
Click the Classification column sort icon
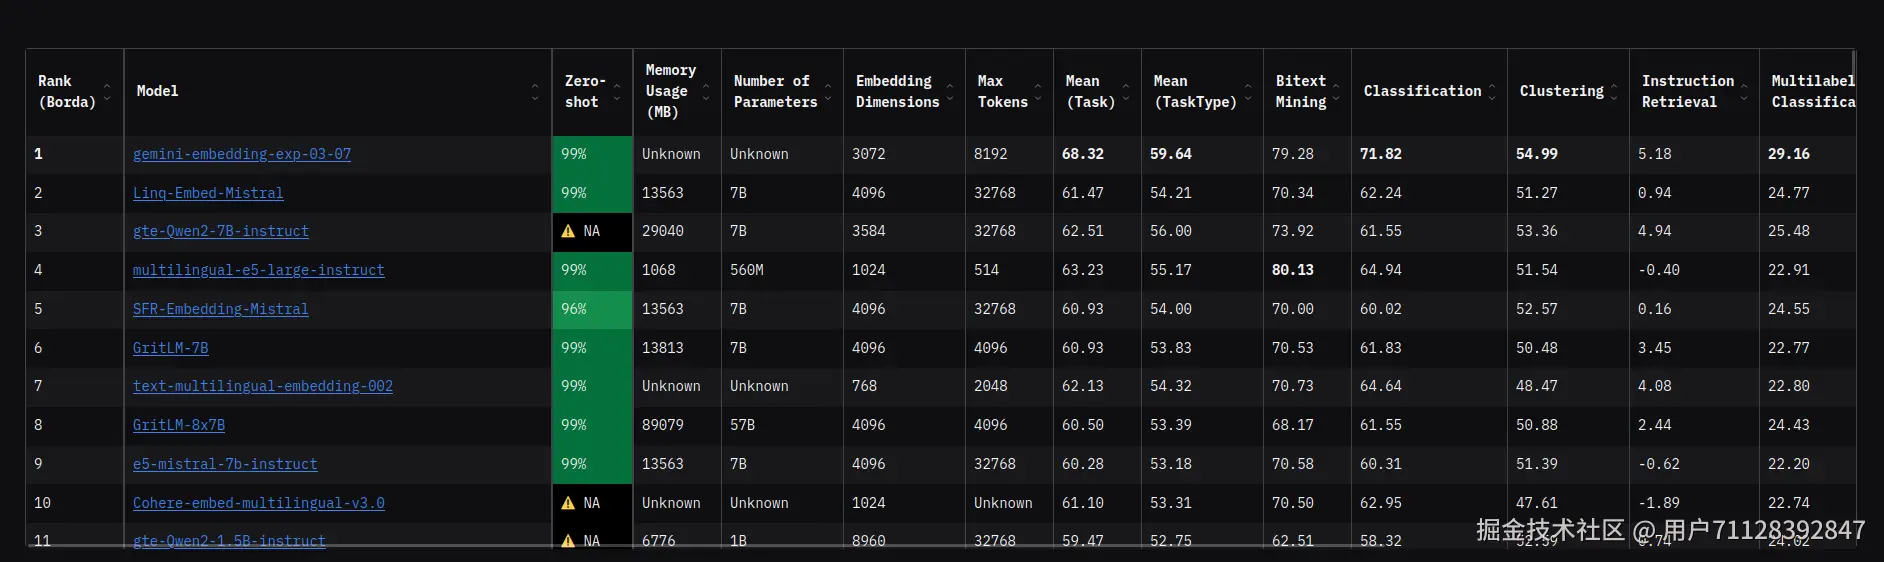(x=1492, y=92)
